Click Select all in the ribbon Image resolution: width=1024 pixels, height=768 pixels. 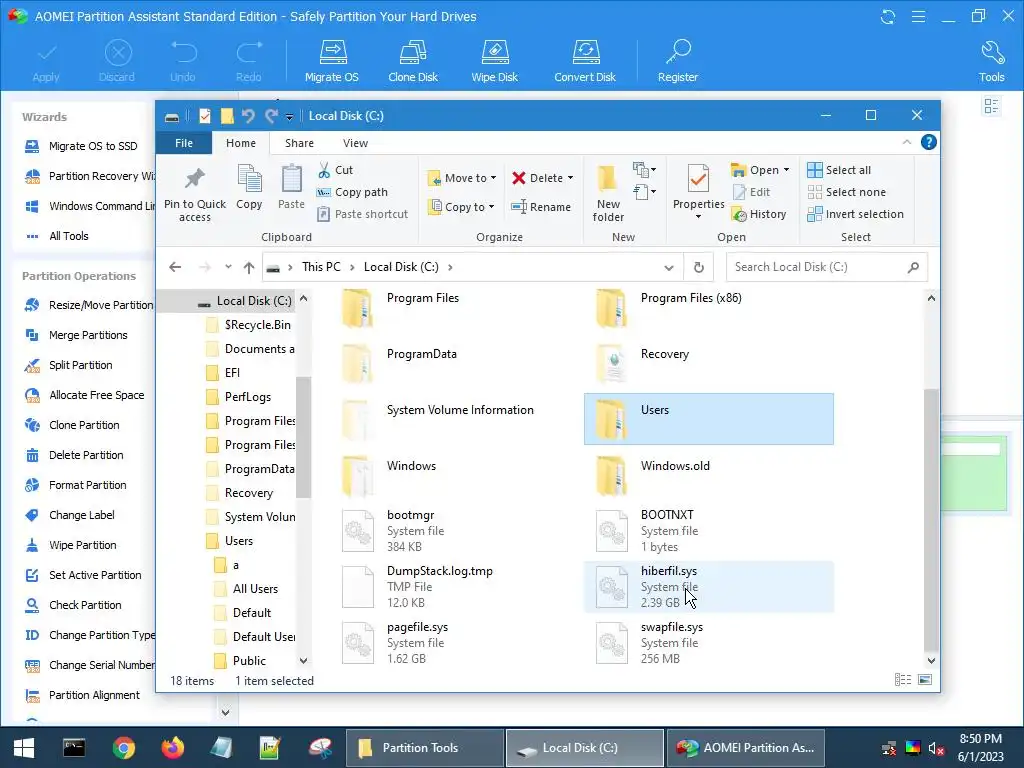[x=839, y=170]
